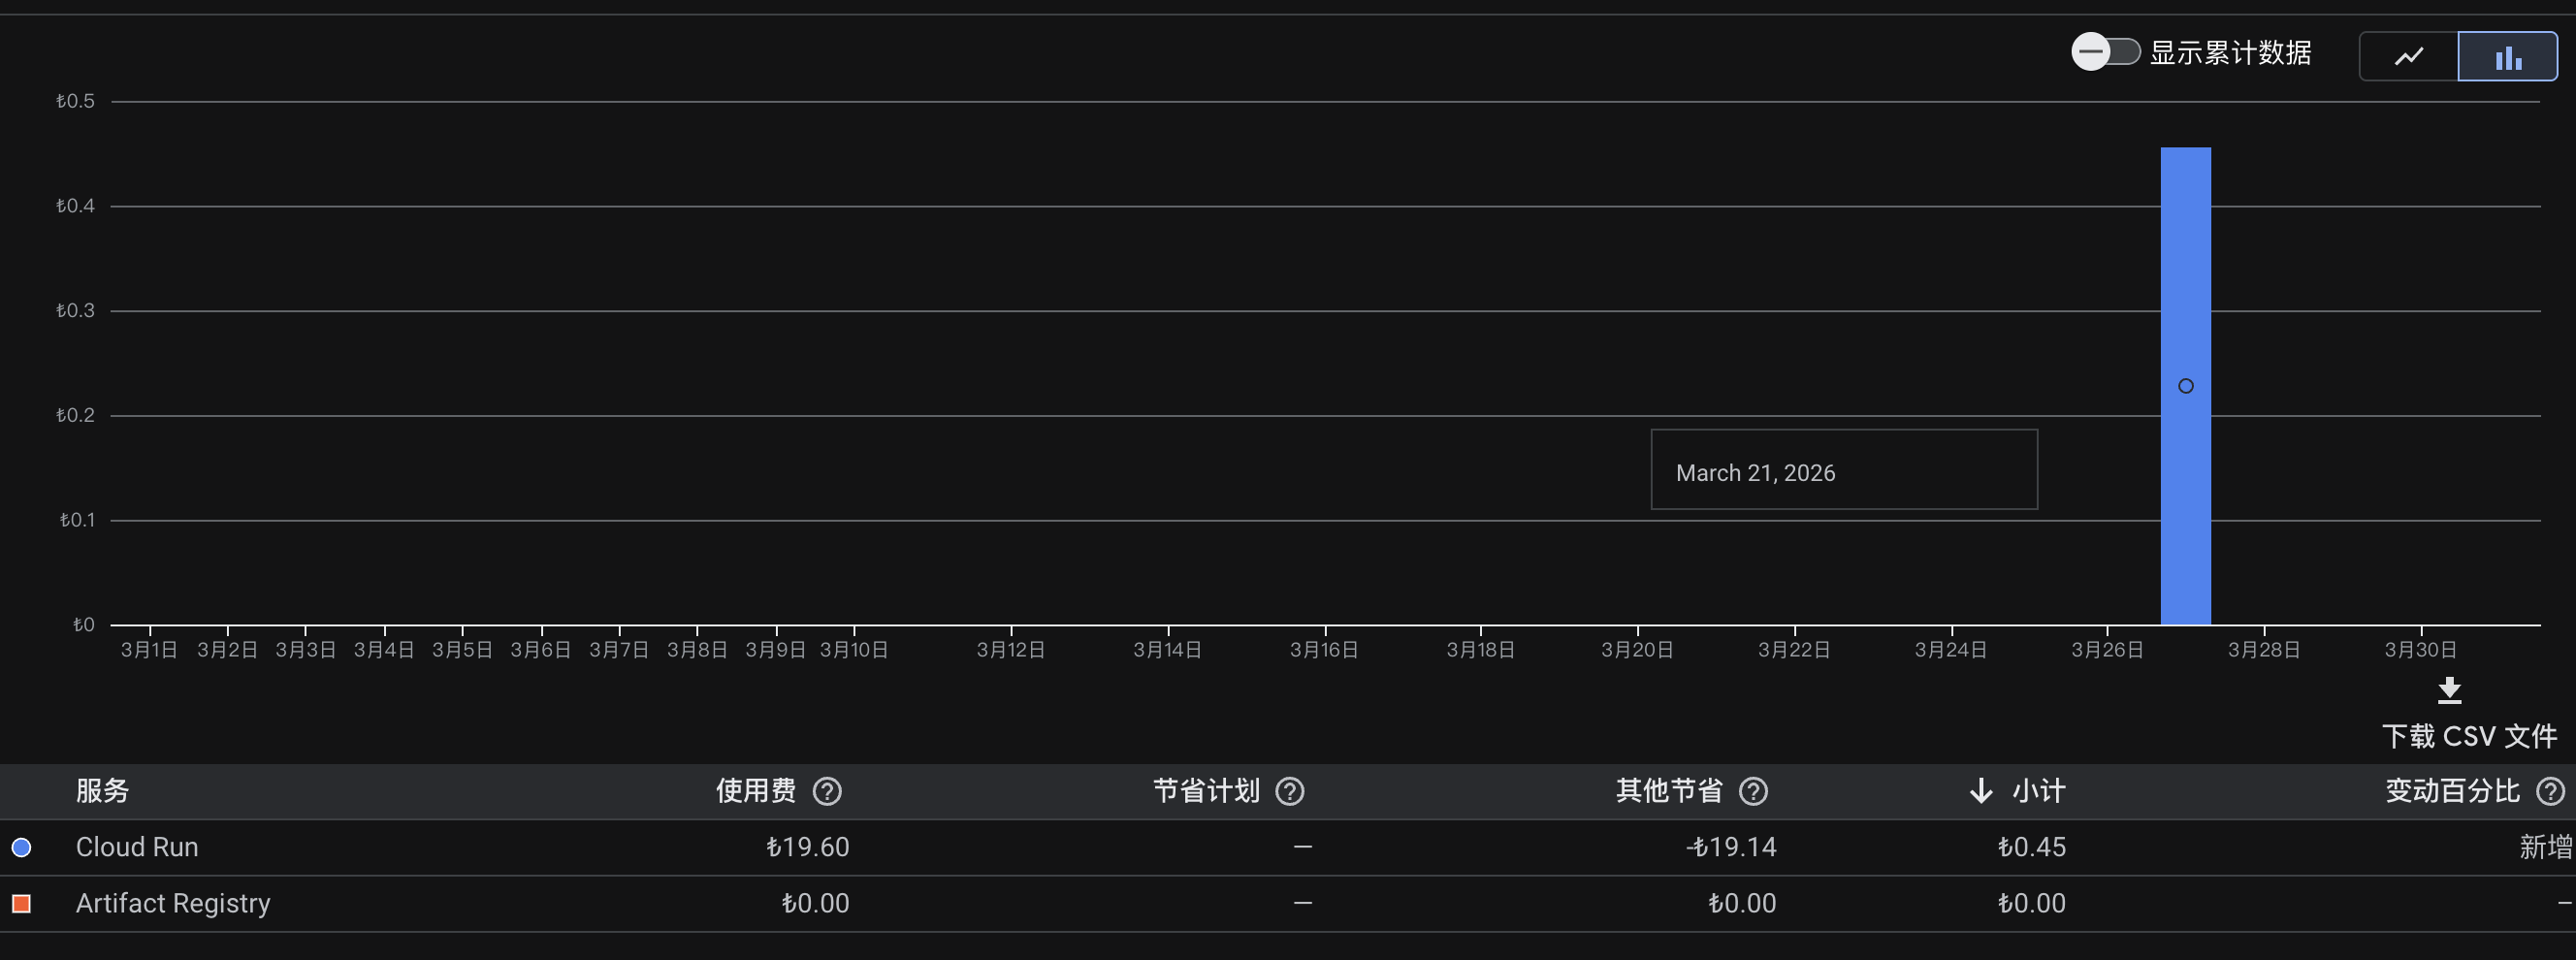Open help icon next to 变动百分比
2576x960 pixels.
coord(2550,792)
